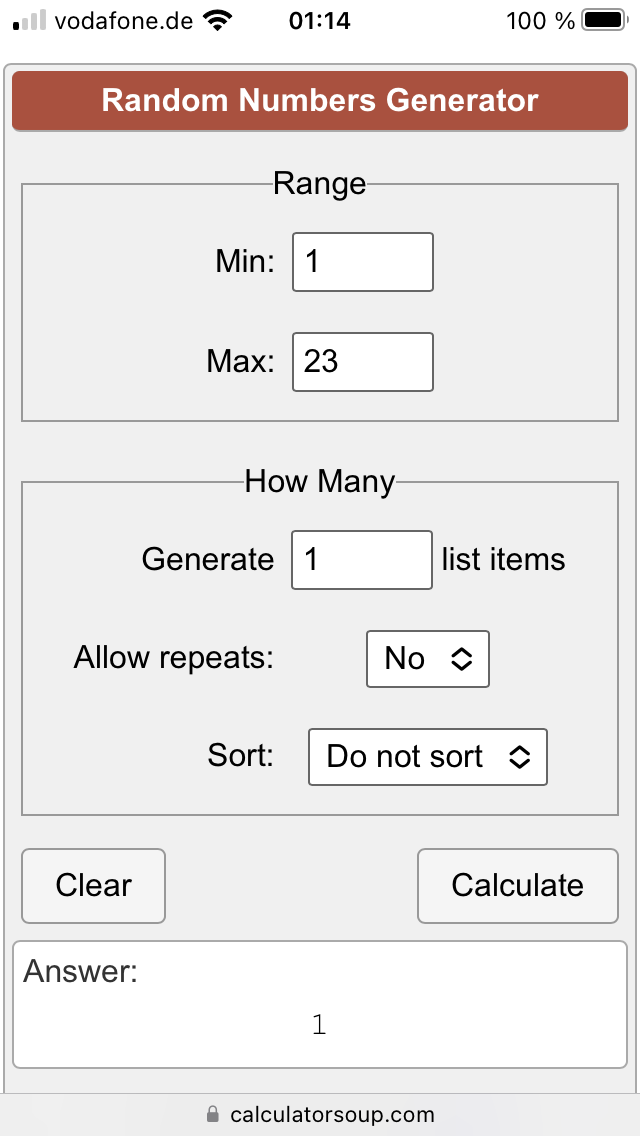
Task: Open the Allow repeats dropdown
Action: (428, 659)
